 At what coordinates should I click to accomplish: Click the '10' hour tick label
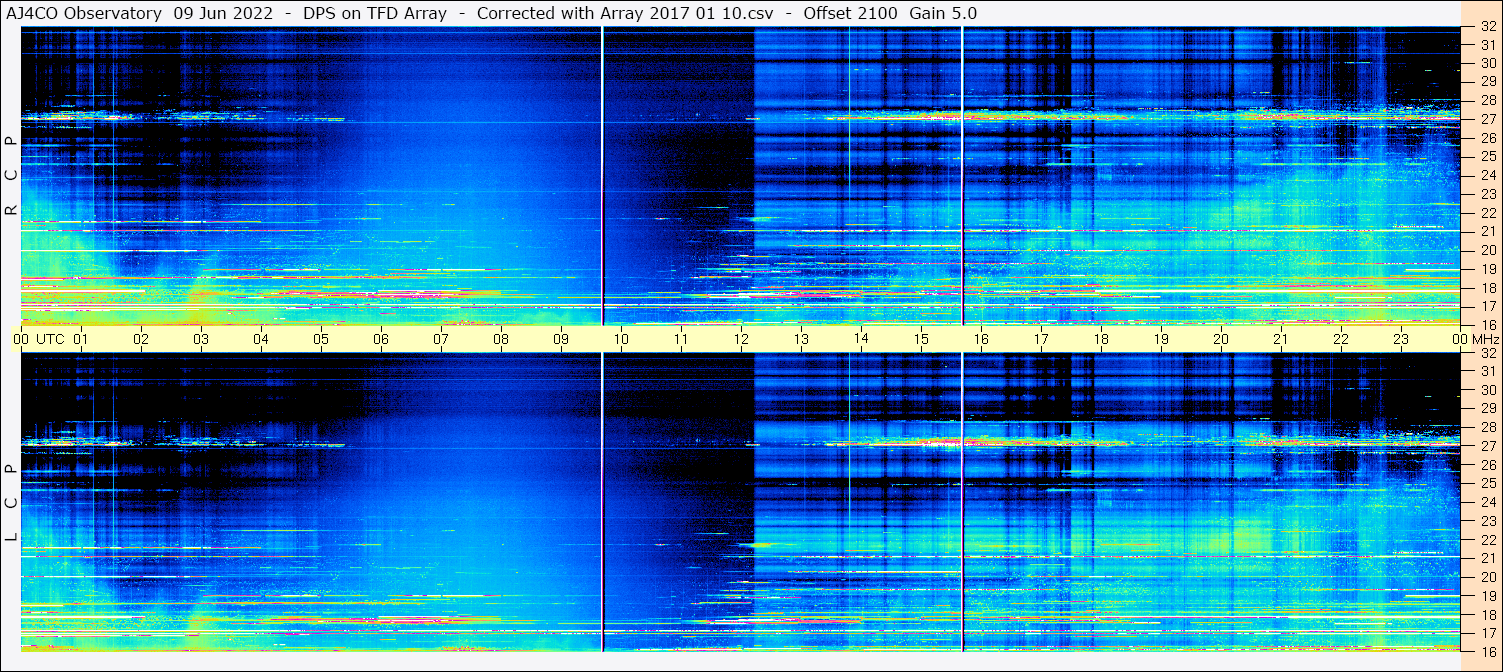click(x=621, y=339)
